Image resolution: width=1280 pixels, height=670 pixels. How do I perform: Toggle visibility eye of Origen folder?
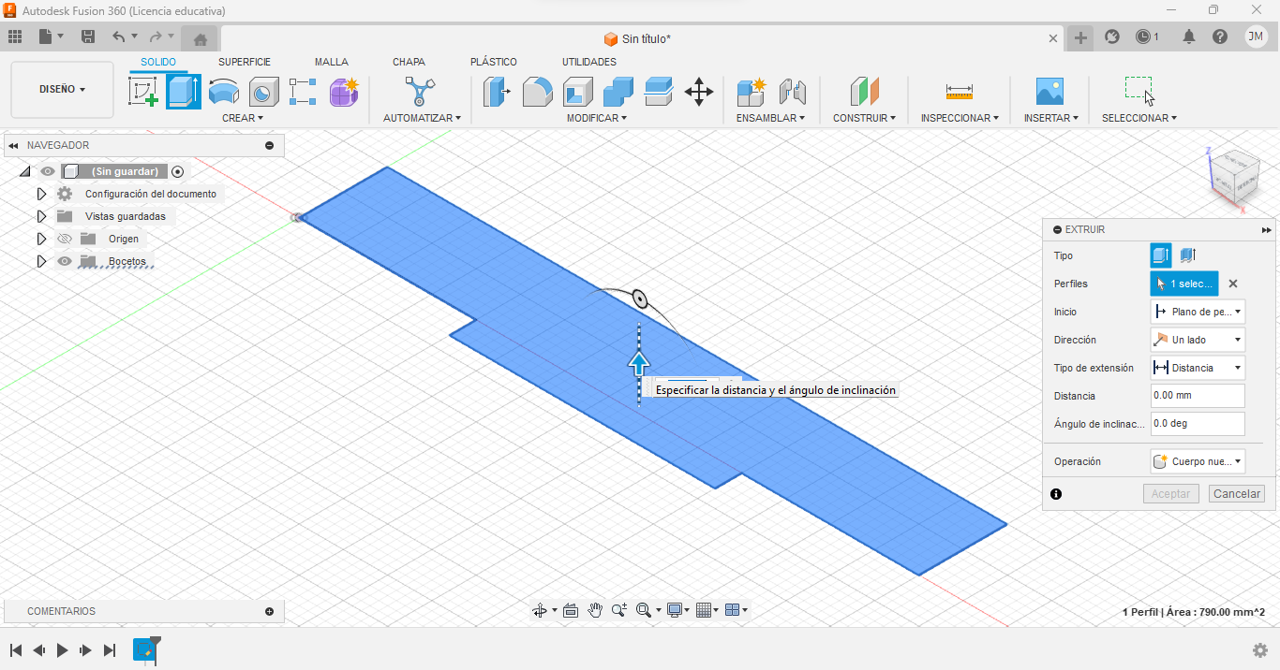(x=65, y=239)
